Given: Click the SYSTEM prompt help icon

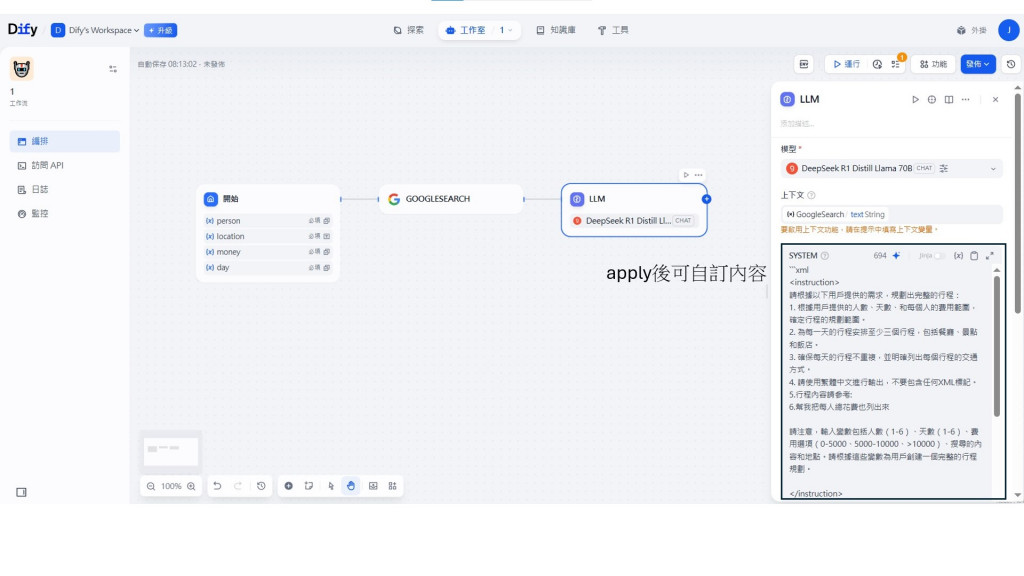Looking at the screenshot, I should click(x=825, y=256).
